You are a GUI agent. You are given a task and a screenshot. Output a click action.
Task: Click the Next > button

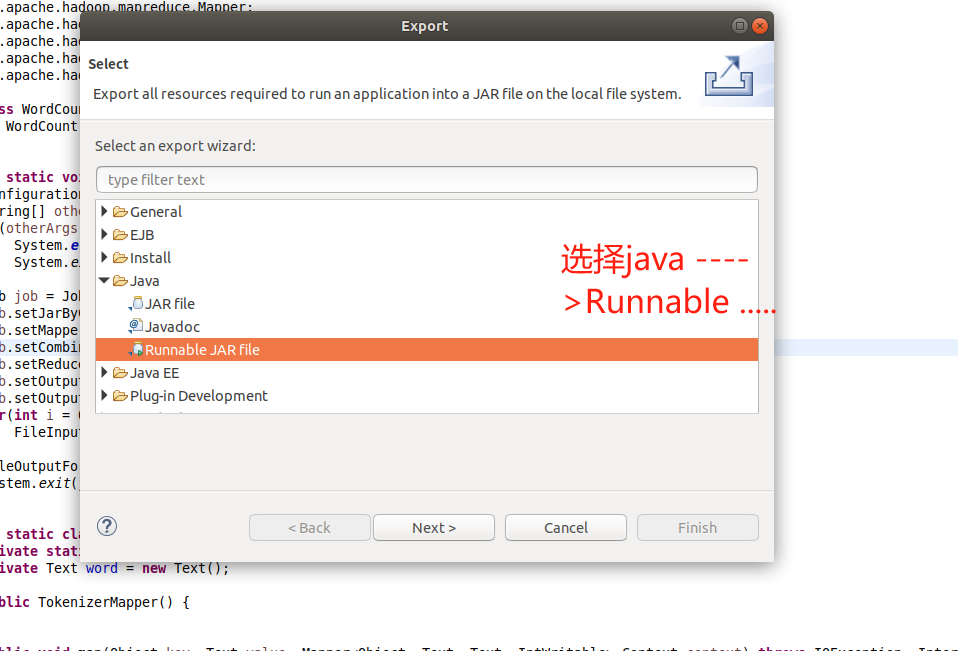(x=434, y=528)
